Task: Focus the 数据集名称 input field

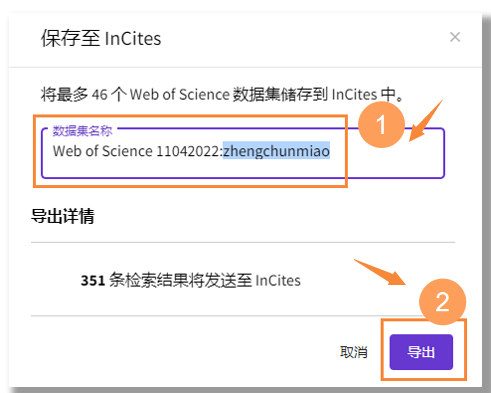Action: point(243,153)
